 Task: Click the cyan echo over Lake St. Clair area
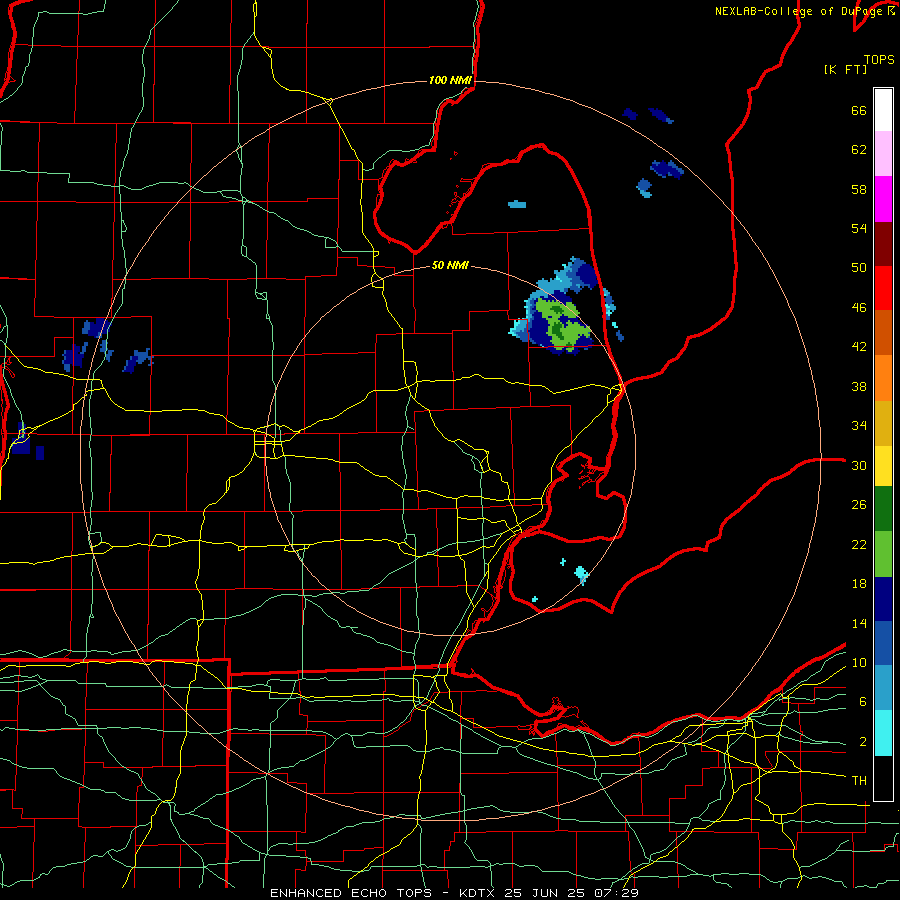pyautogui.click(x=582, y=573)
